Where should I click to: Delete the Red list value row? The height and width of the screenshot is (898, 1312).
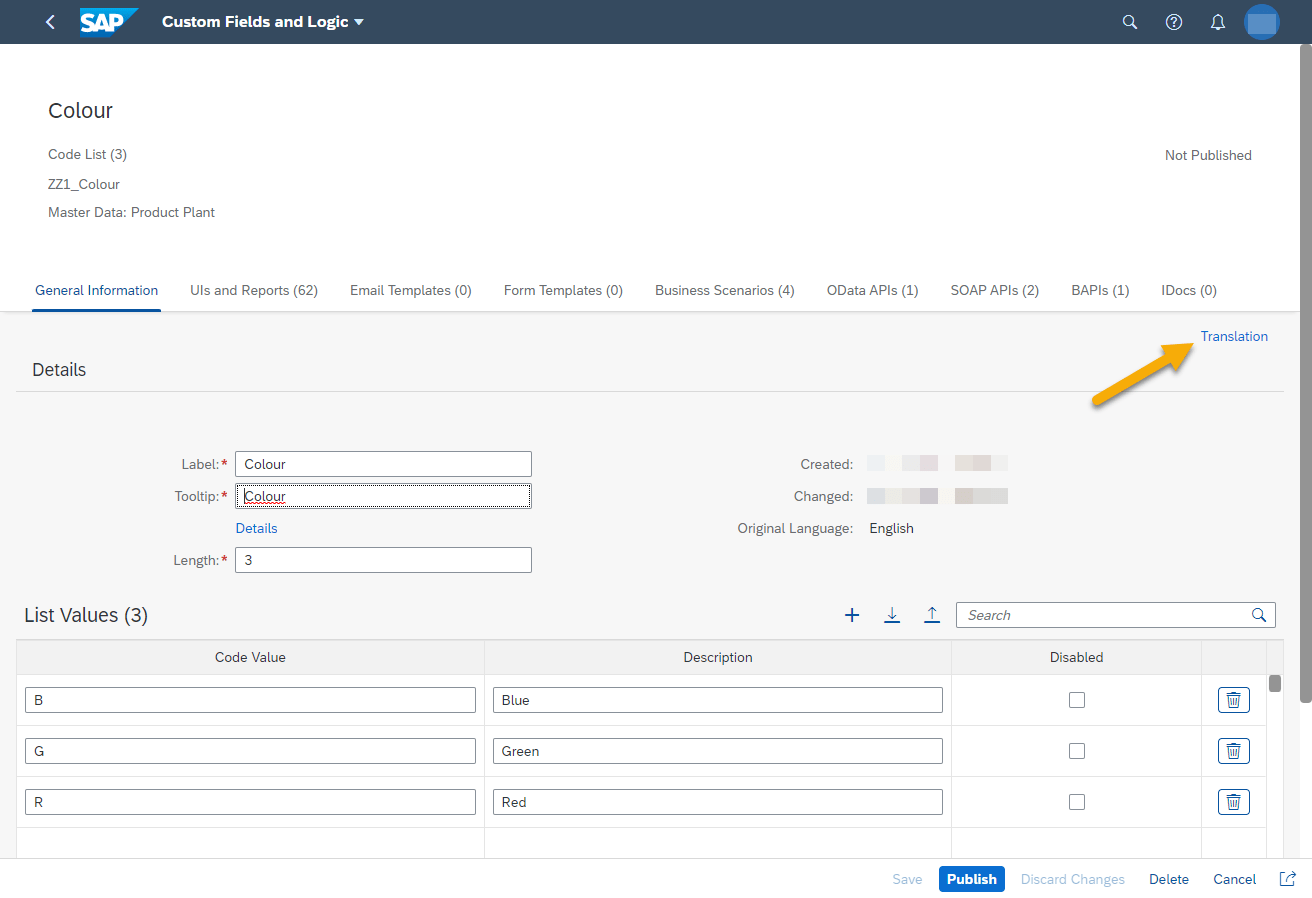[1234, 802]
